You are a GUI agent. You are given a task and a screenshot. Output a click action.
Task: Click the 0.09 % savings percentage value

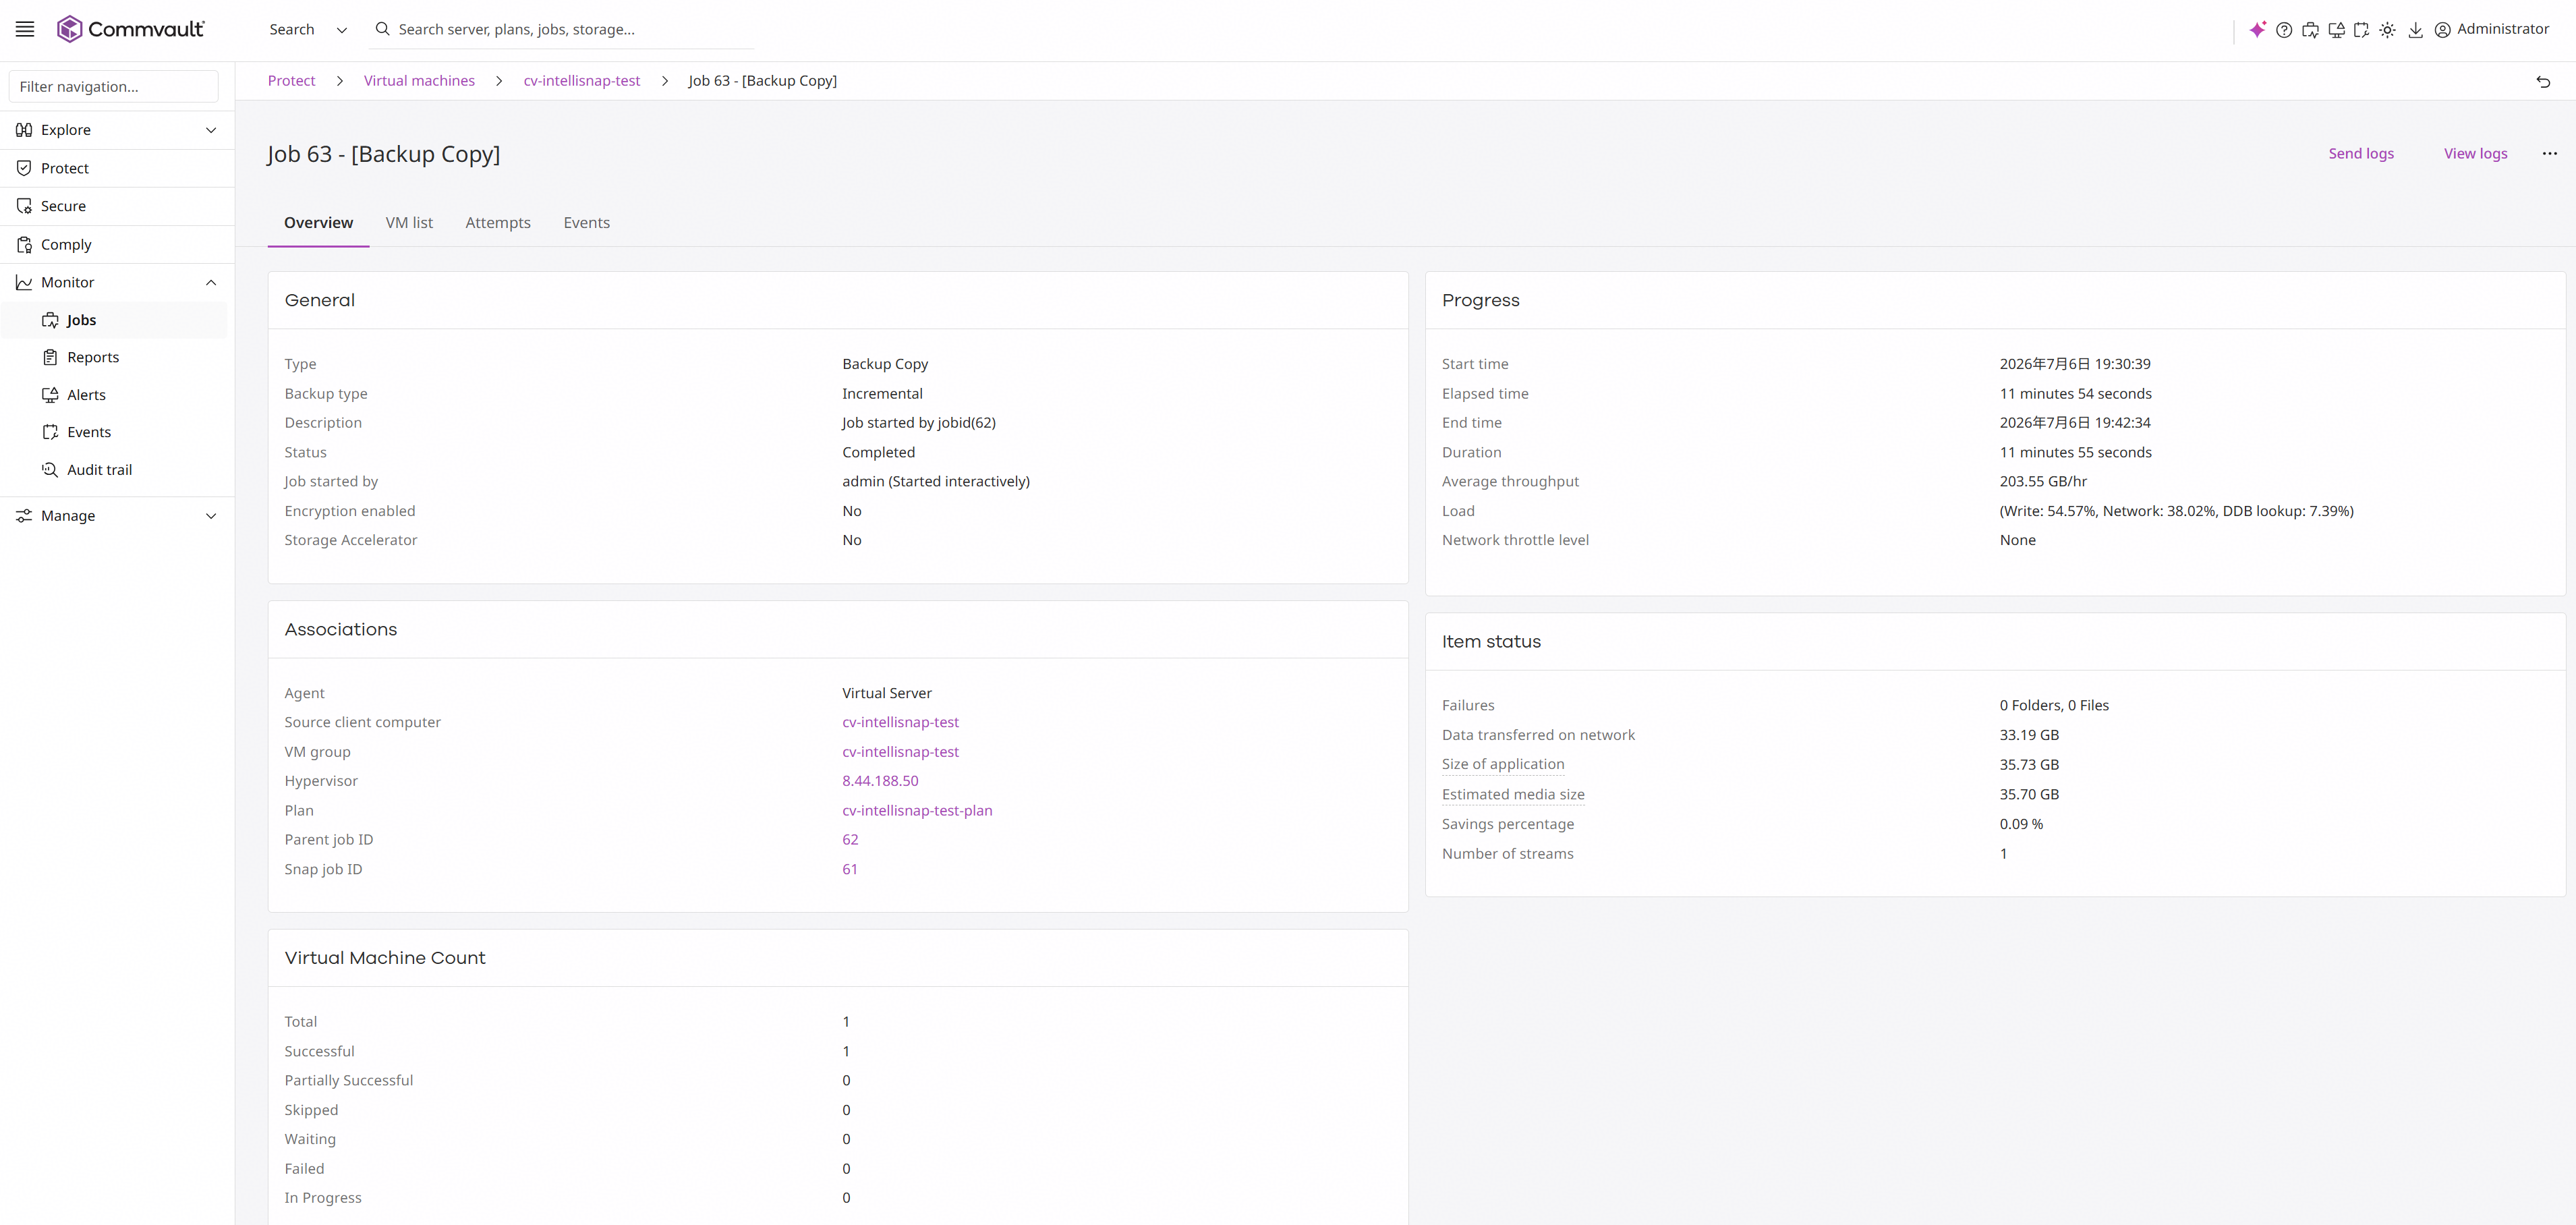[x=2021, y=824]
